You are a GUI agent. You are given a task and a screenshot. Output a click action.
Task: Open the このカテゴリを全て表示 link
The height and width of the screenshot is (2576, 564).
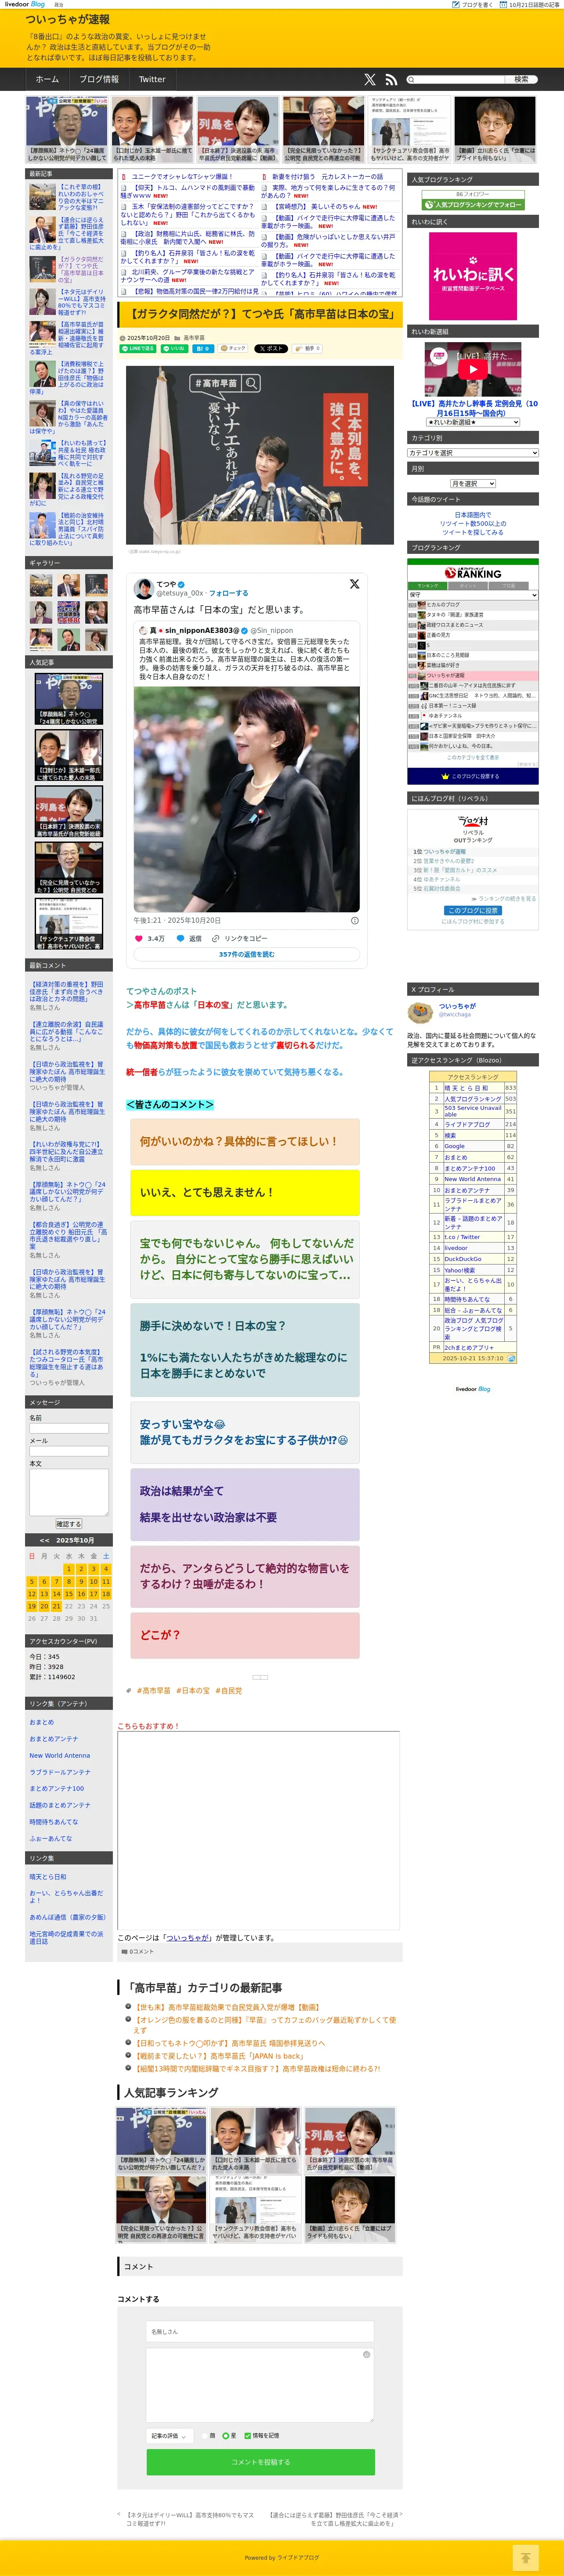(473, 757)
